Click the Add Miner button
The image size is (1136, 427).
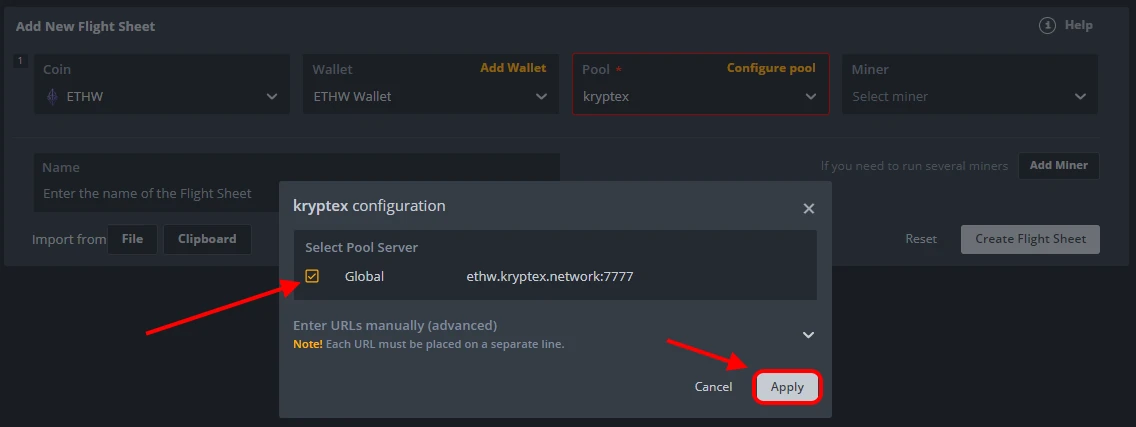click(1058, 165)
